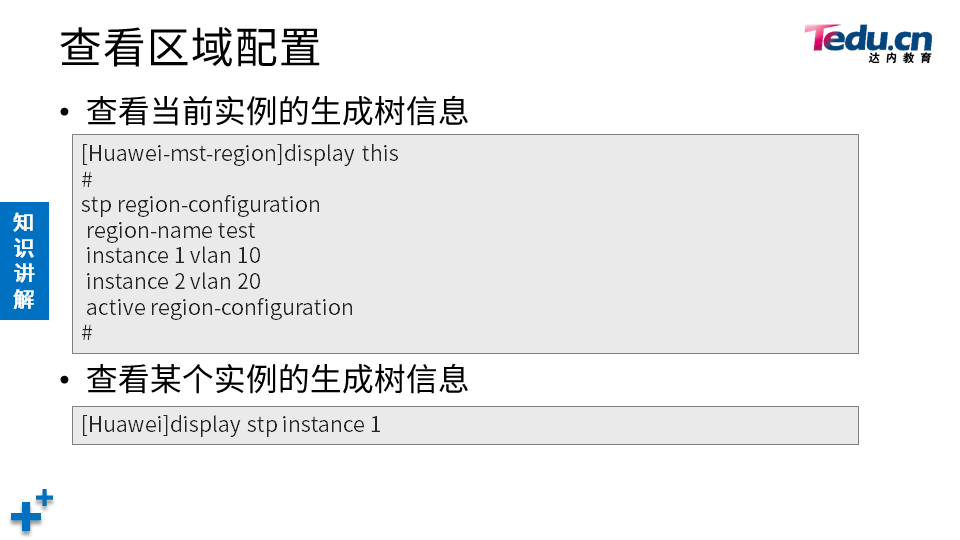This screenshot has height=540, width=960.
Task: Select the 知识讲解 side tab
Action: click(x=24, y=261)
